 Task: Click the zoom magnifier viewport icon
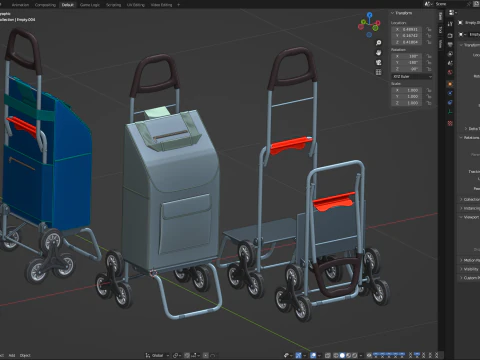click(378, 43)
